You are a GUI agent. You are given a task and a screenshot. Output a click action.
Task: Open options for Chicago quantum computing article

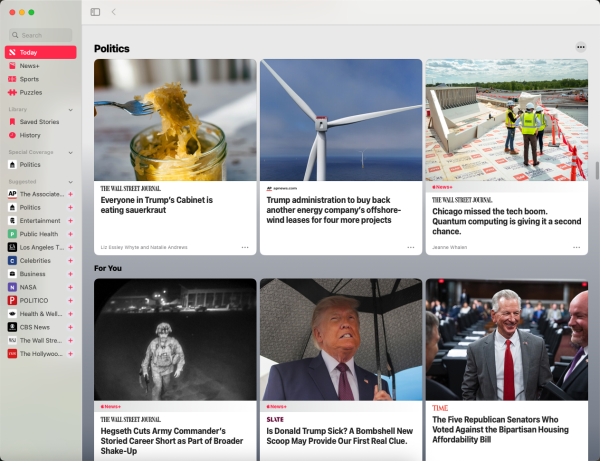[576, 248]
